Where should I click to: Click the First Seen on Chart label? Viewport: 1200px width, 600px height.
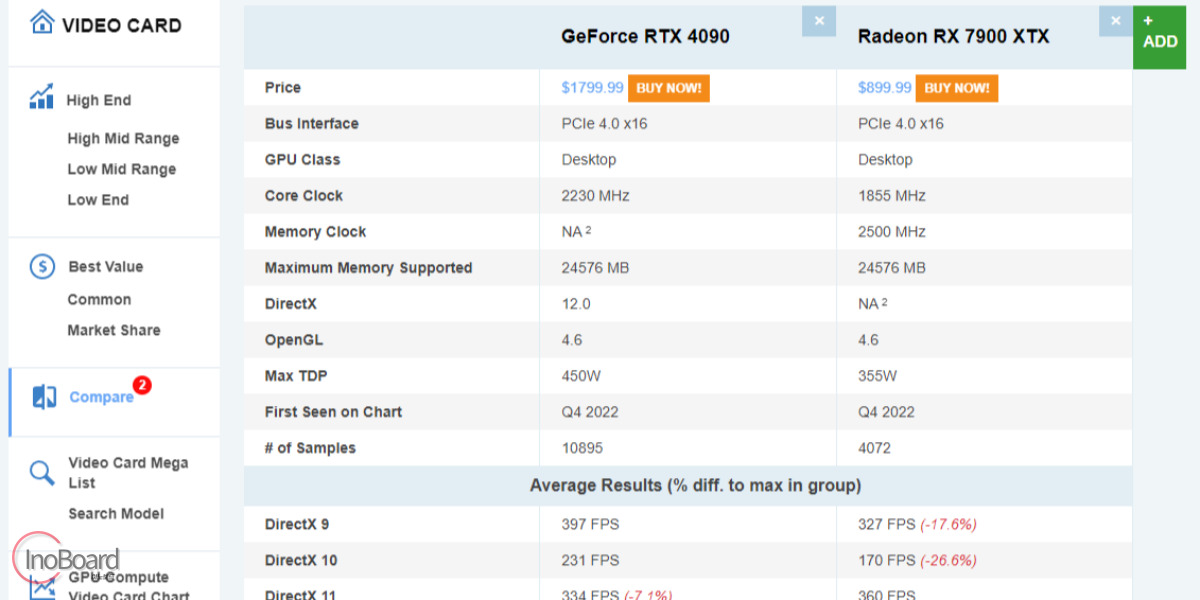(334, 412)
